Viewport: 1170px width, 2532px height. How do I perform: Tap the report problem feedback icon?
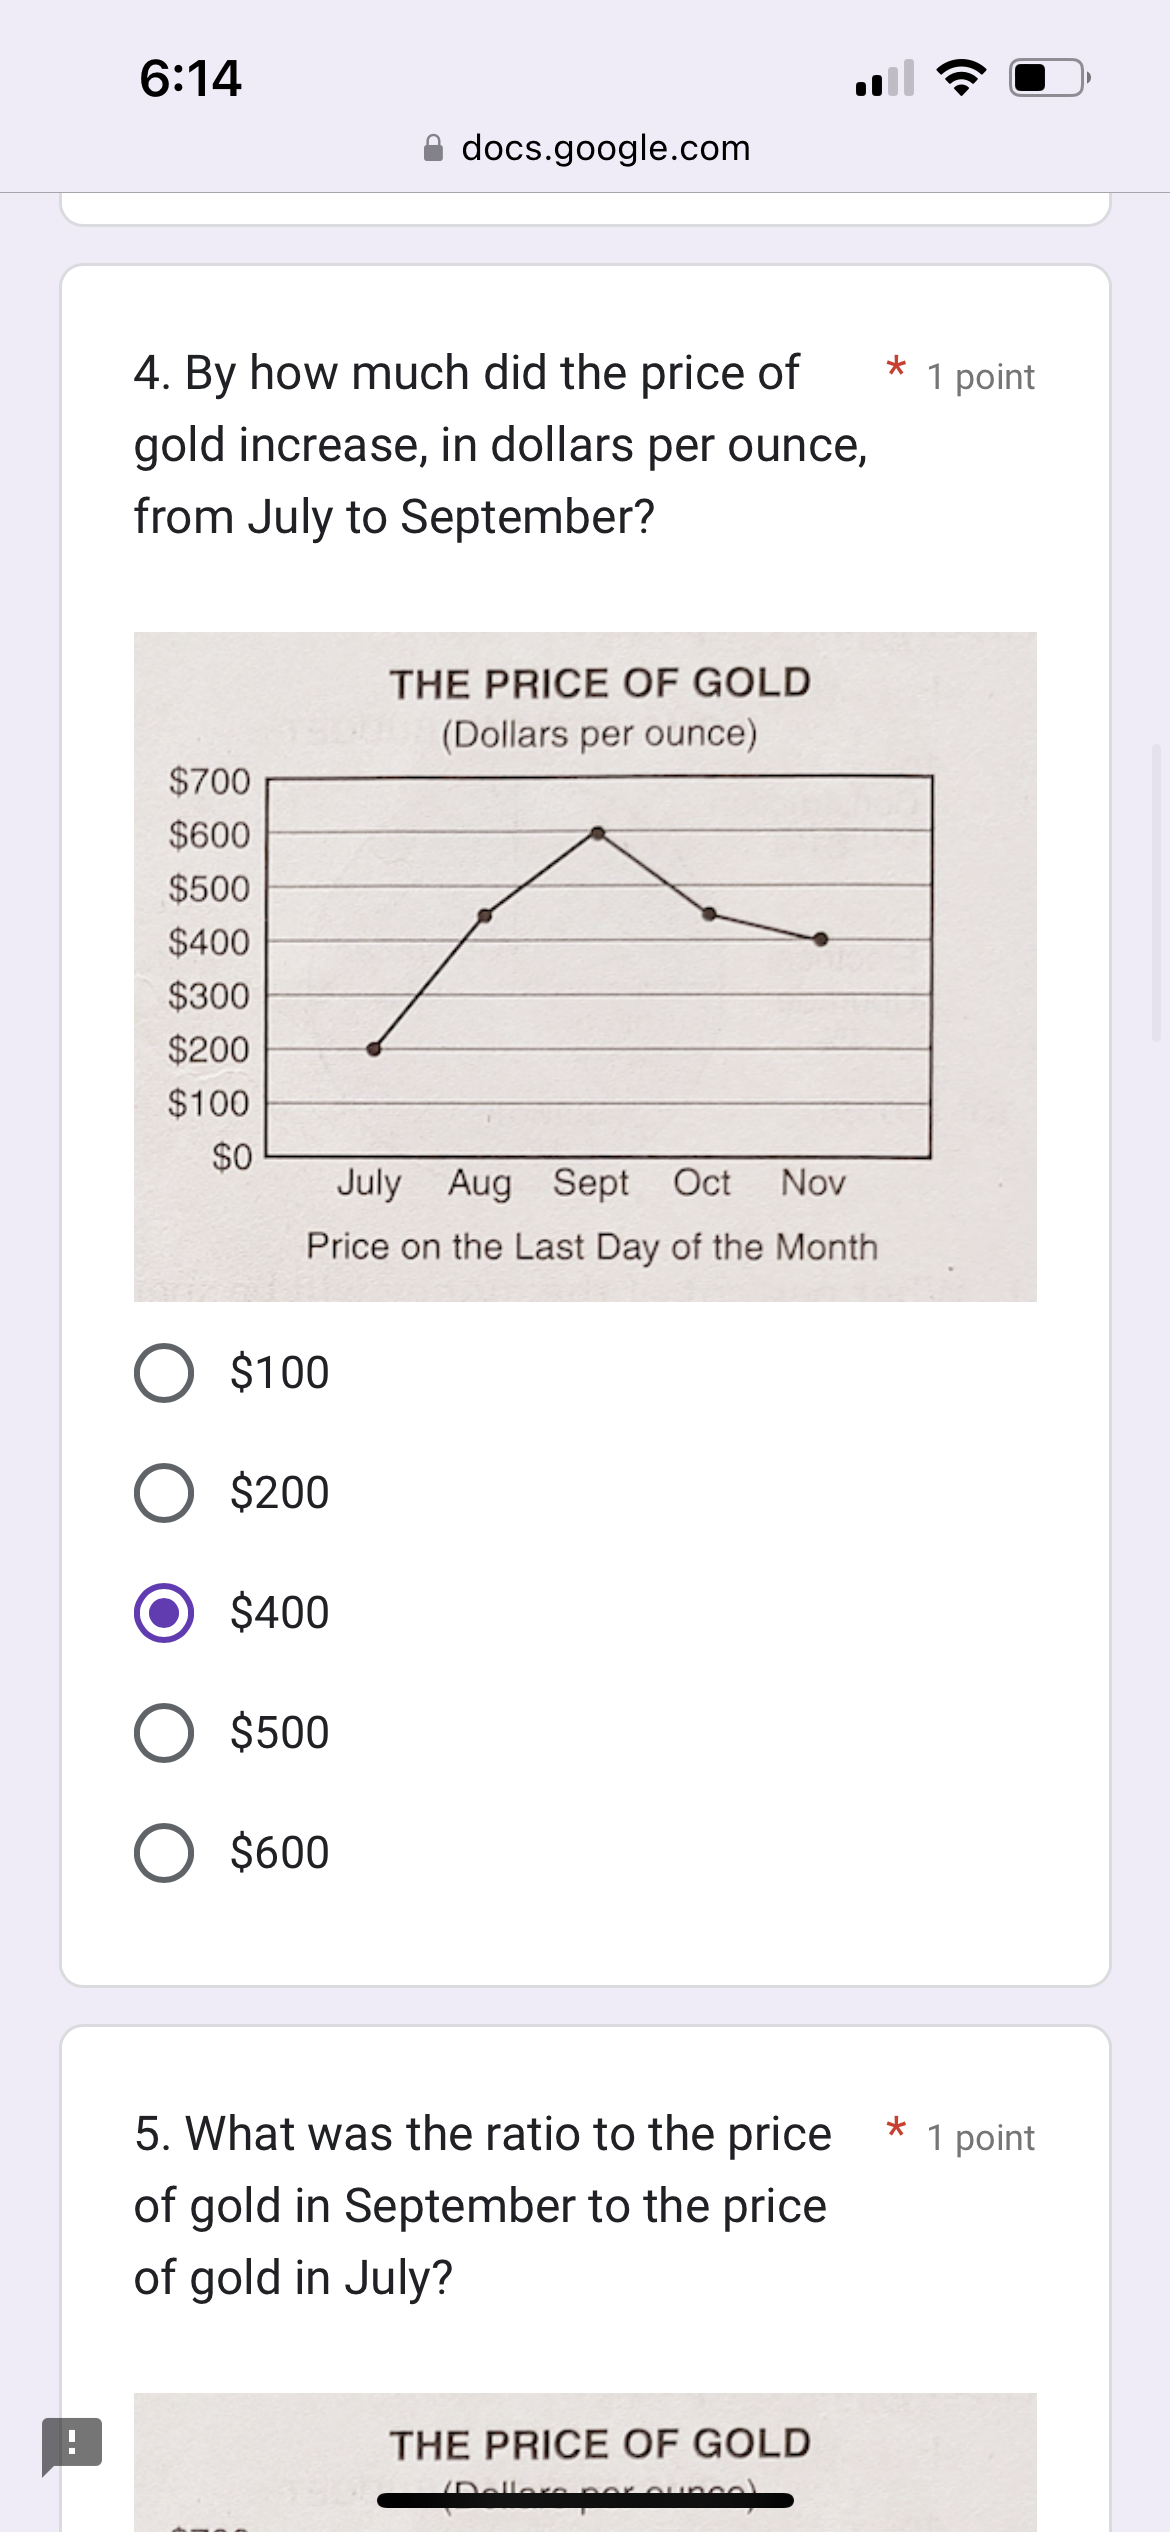[71, 2443]
